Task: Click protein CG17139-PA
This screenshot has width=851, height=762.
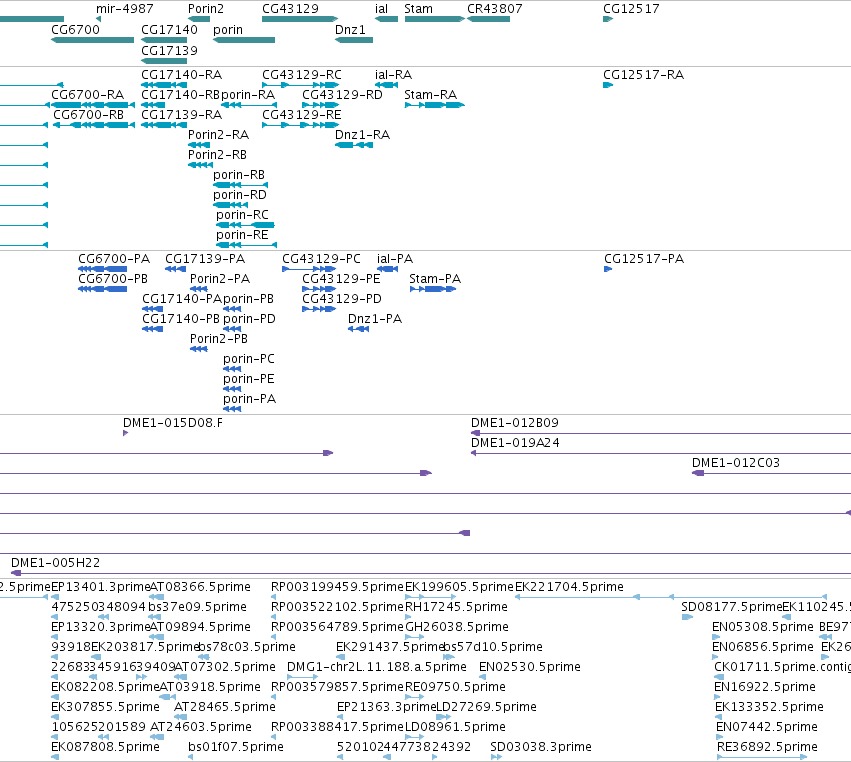Action: (x=175, y=269)
